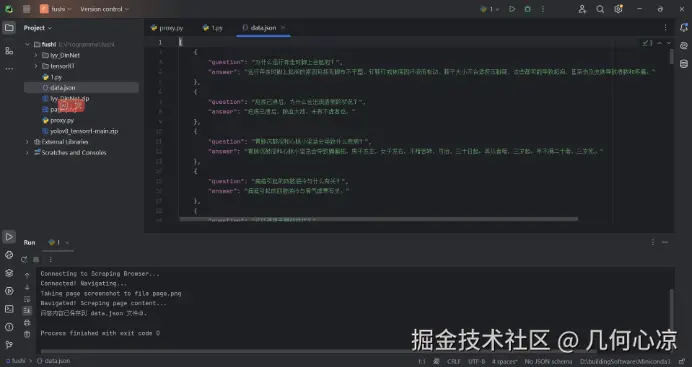Minimize the Run tool window
This screenshot has height=367, width=692.
(665, 242)
